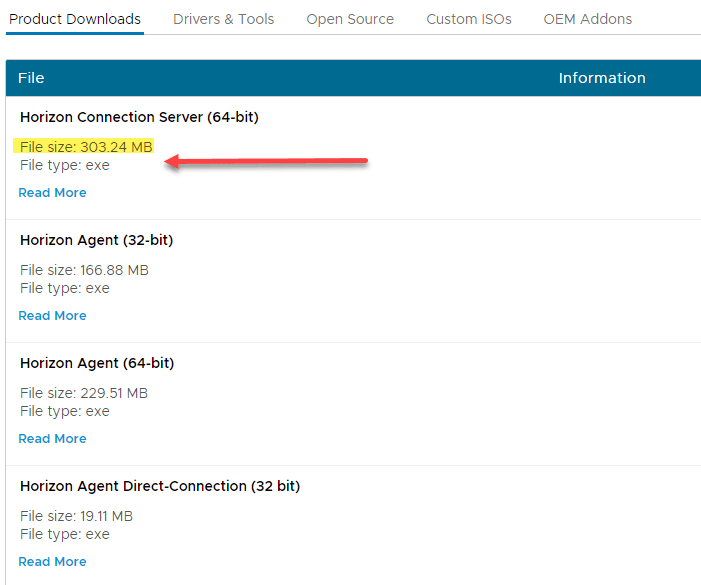
Task: Select the Horizon Agent (64-bit) title
Action: tap(97, 363)
